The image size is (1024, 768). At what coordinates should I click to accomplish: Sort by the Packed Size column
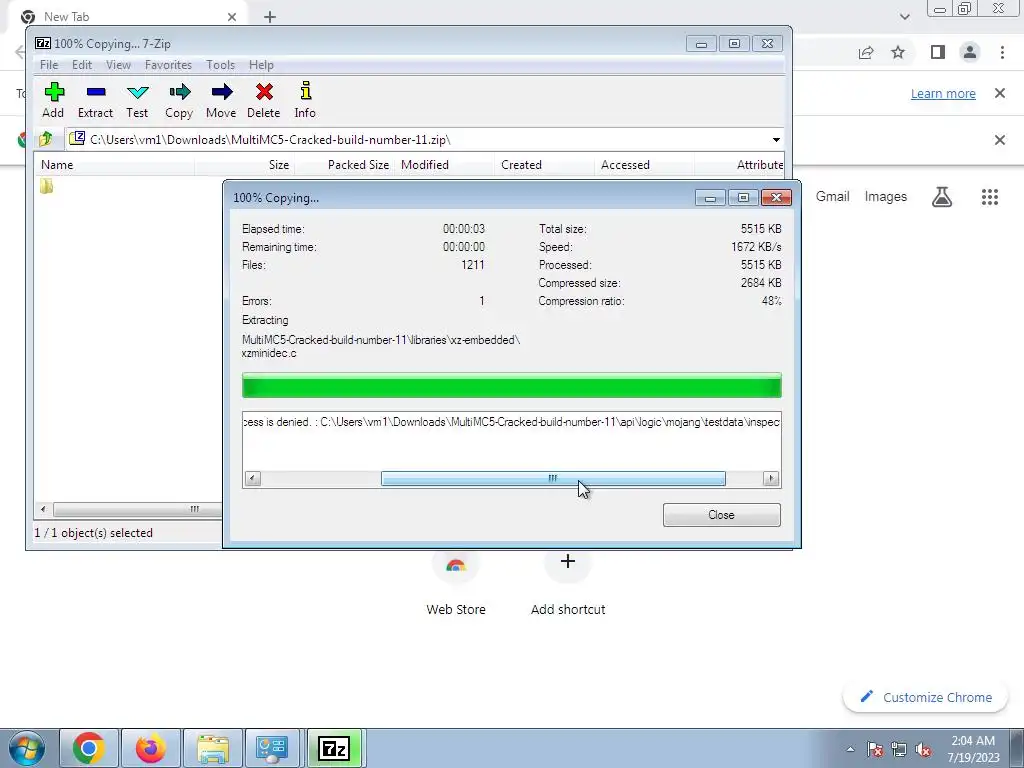pos(344,165)
